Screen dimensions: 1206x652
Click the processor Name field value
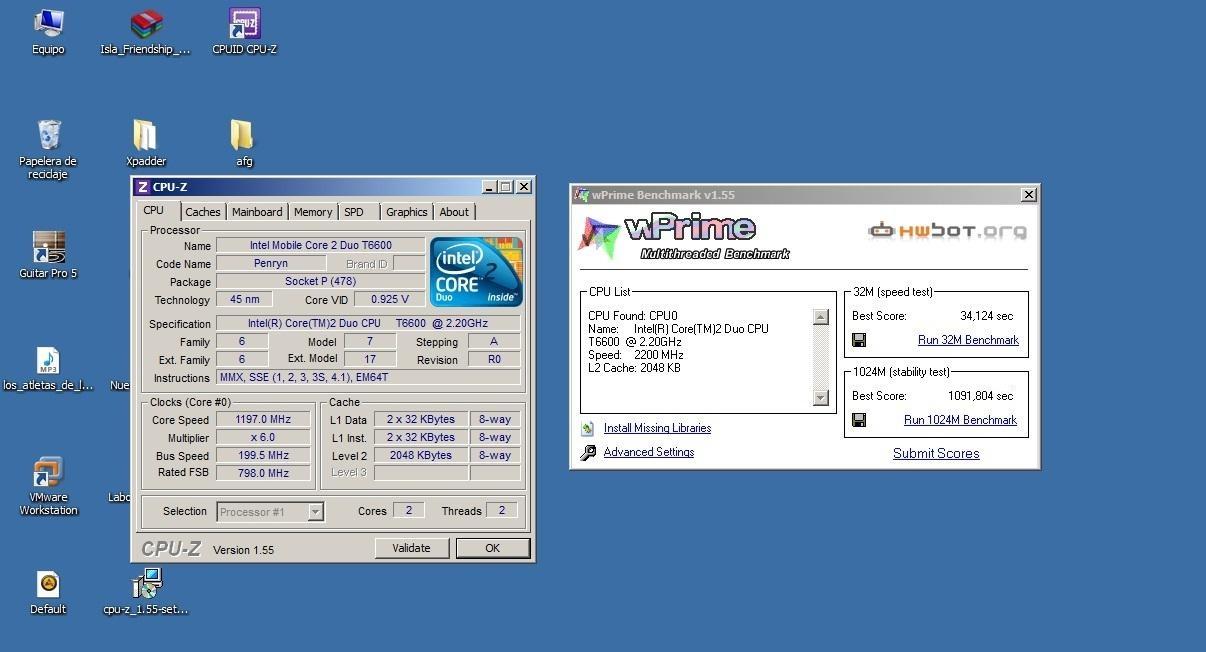point(320,245)
